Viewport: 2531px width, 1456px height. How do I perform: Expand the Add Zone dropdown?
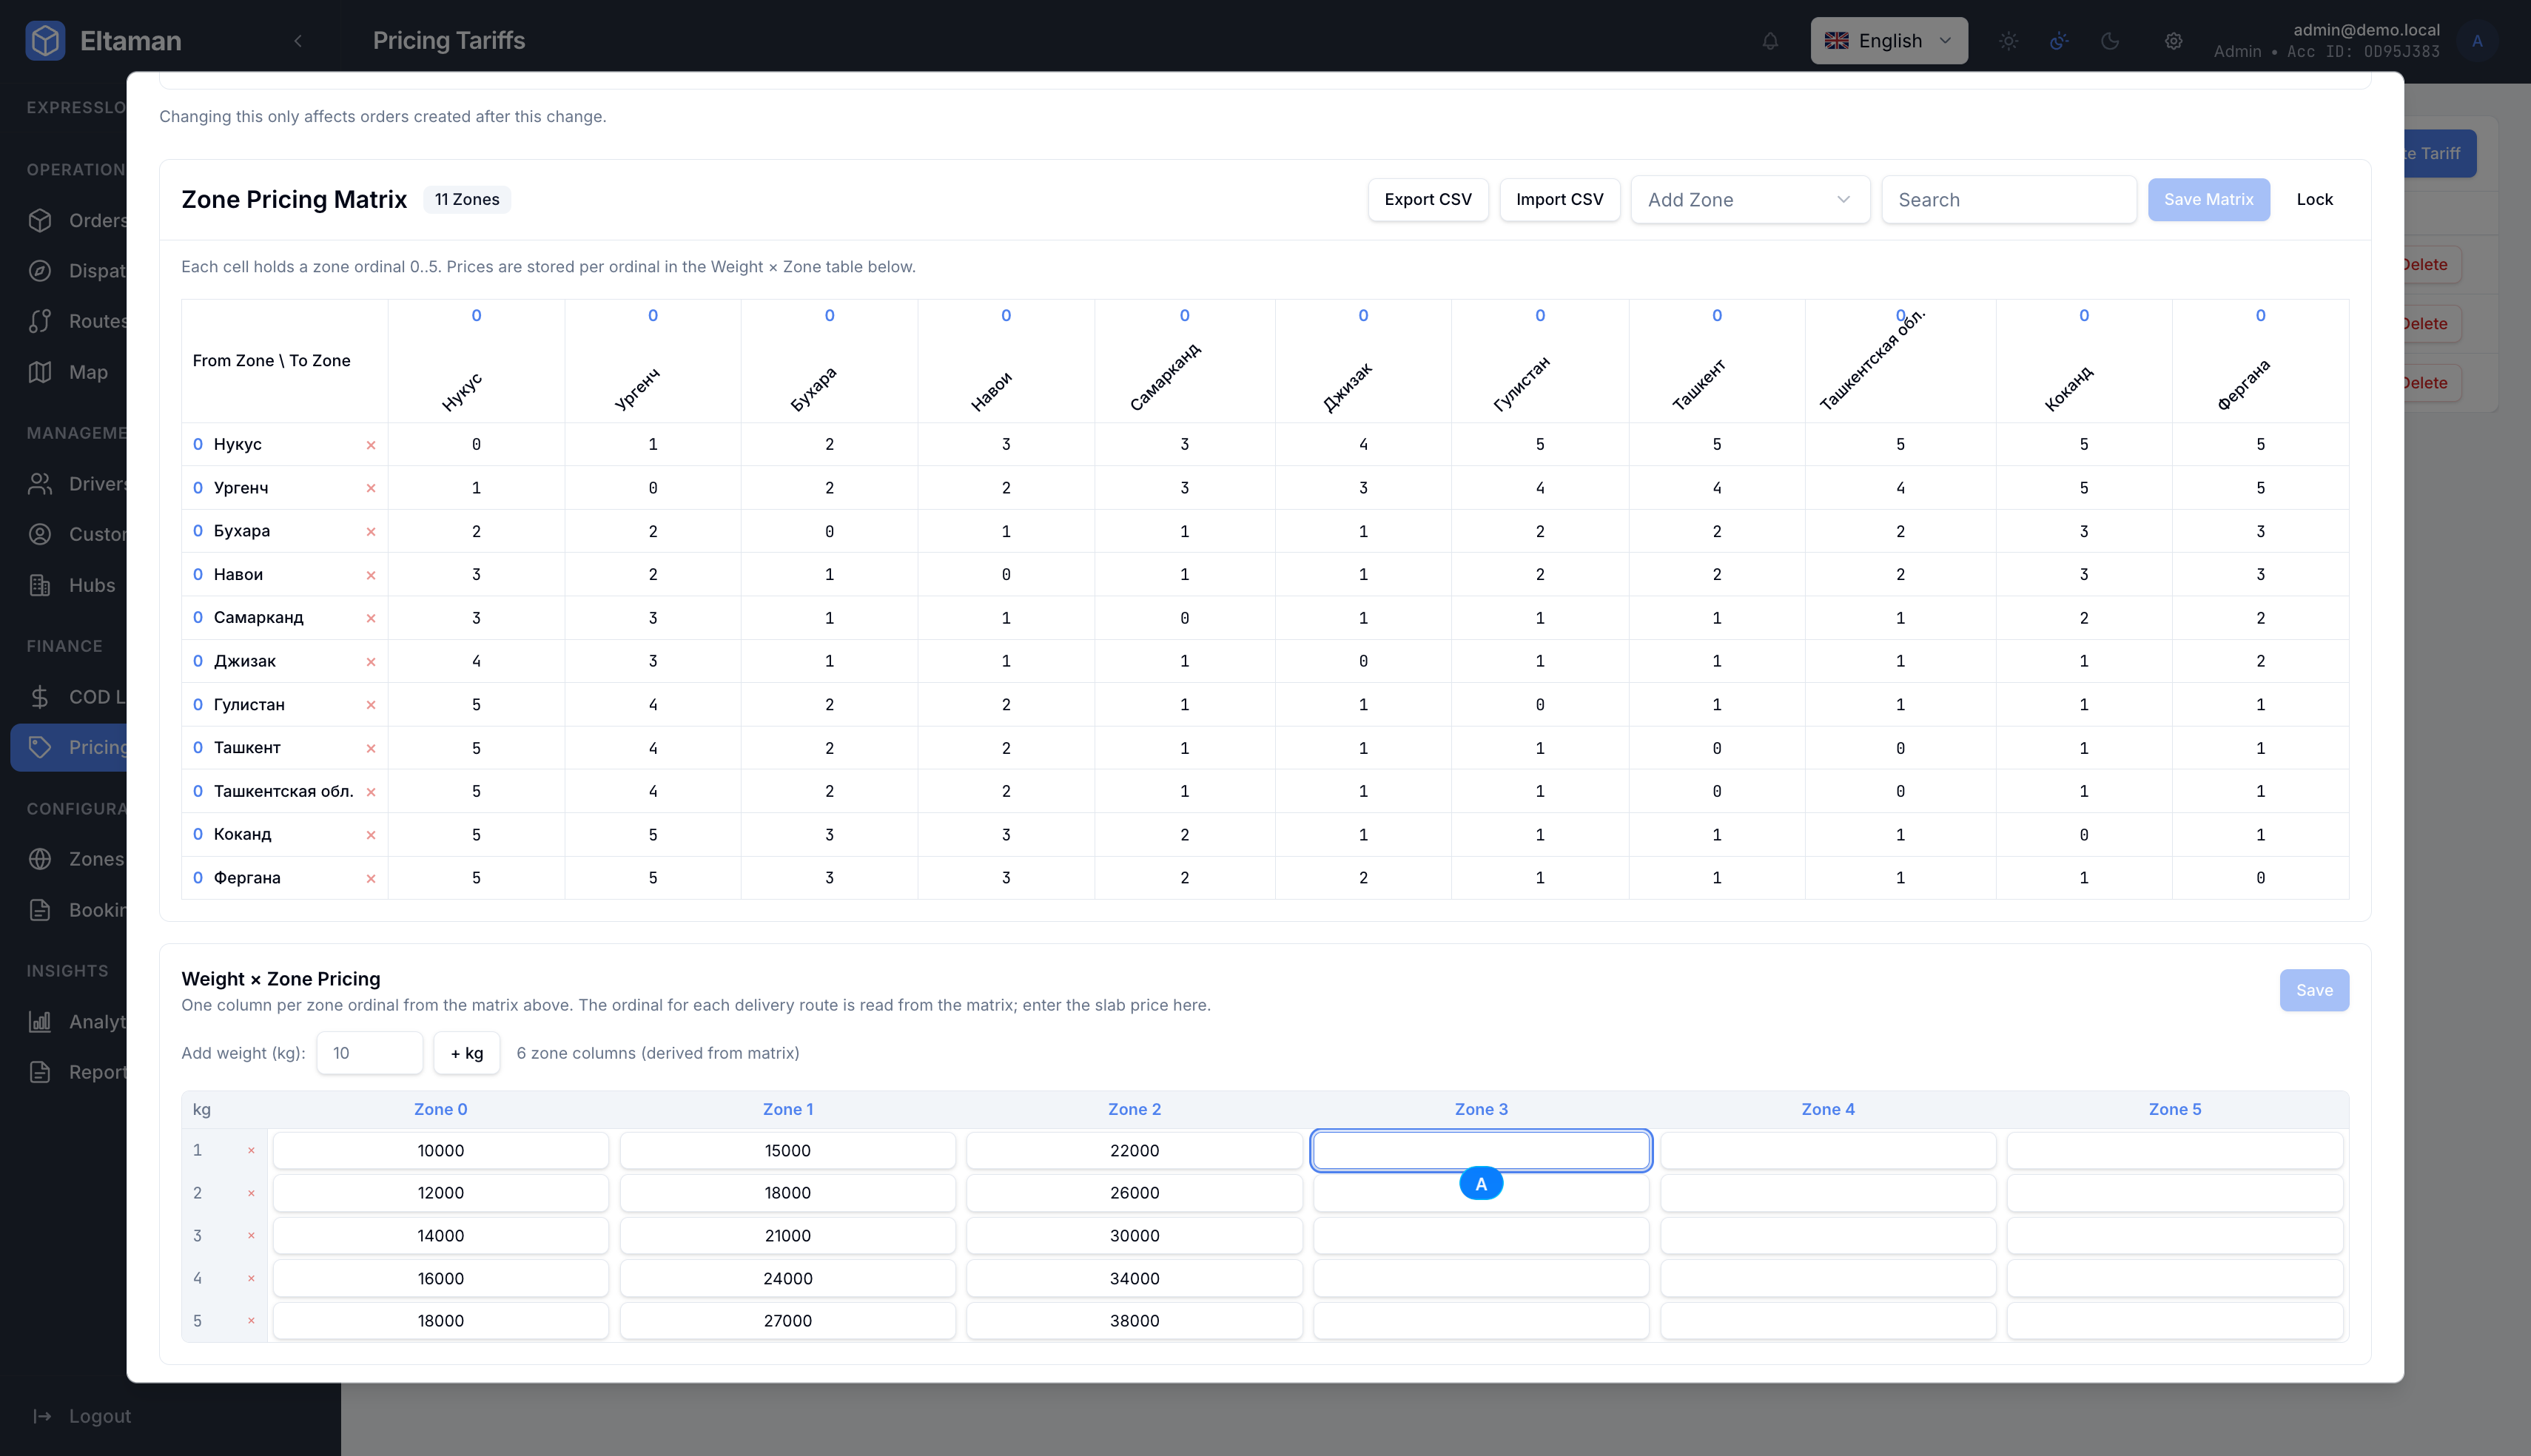click(1750, 200)
